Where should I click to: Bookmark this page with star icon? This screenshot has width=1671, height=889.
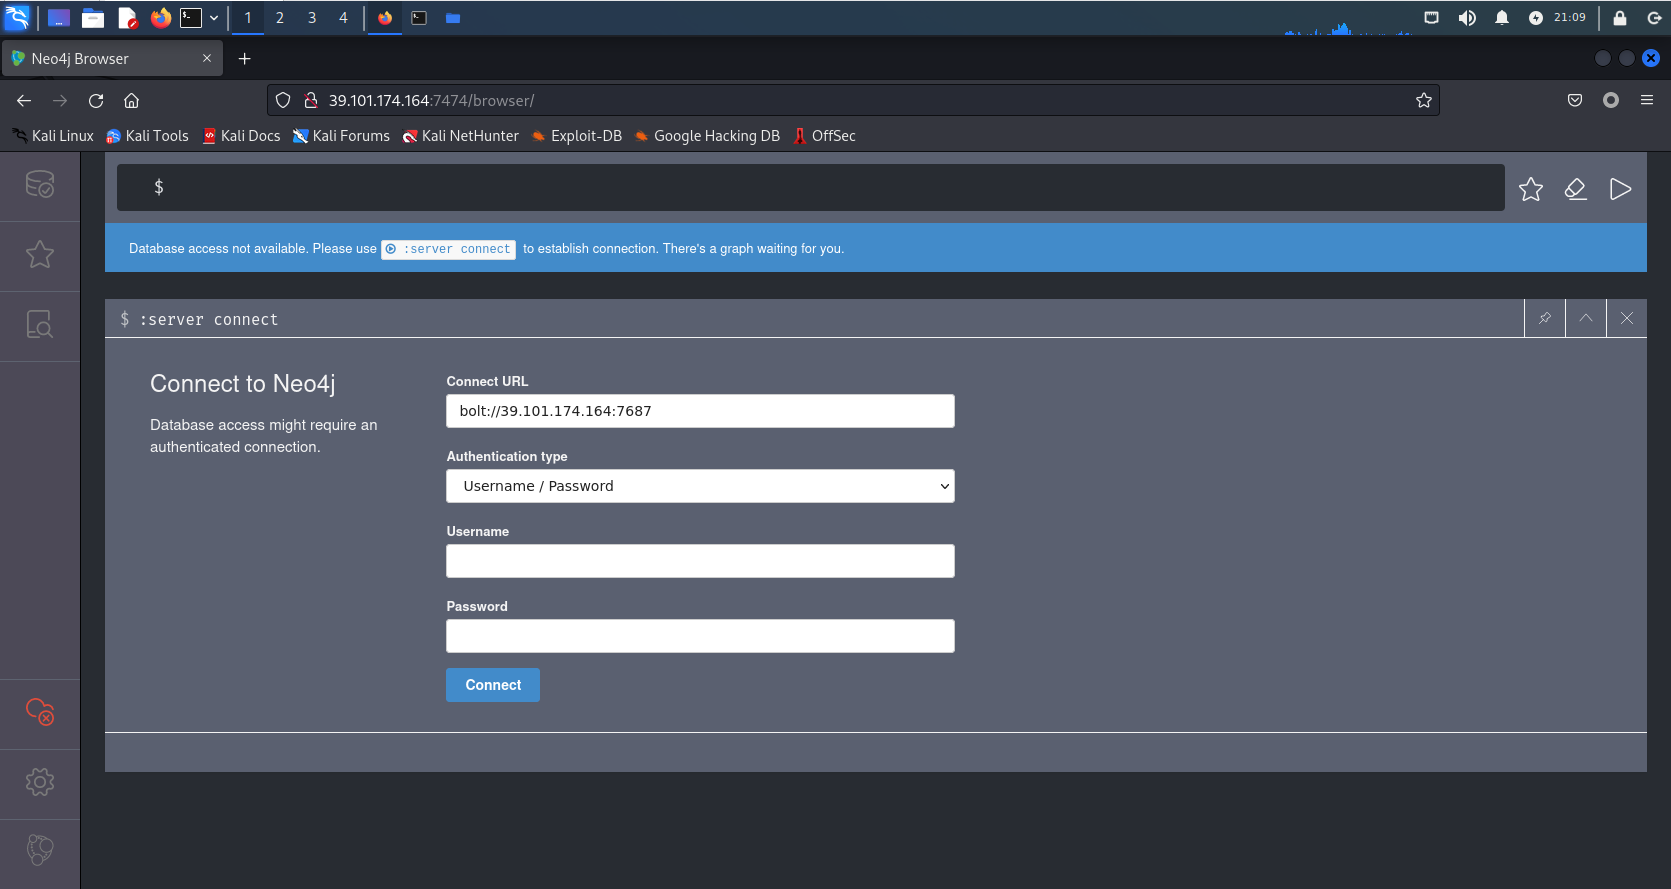(x=1424, y=100)
